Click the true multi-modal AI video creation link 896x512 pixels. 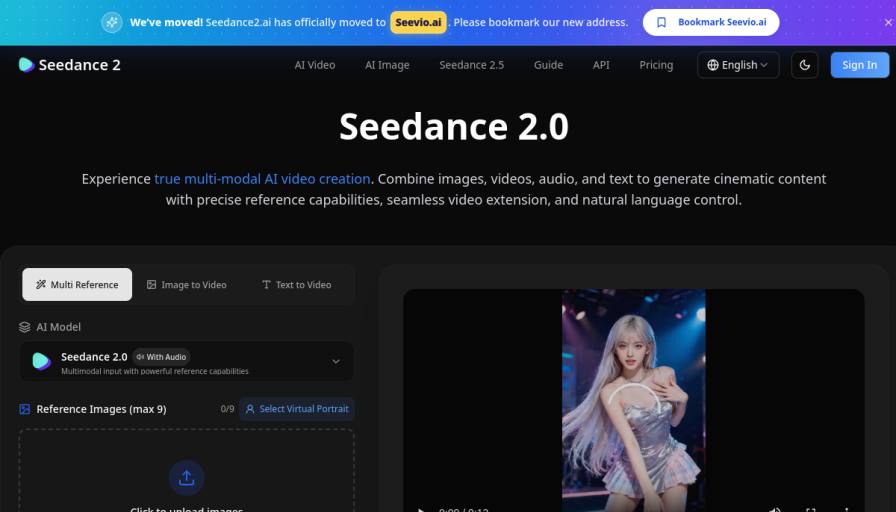[262, 179]
